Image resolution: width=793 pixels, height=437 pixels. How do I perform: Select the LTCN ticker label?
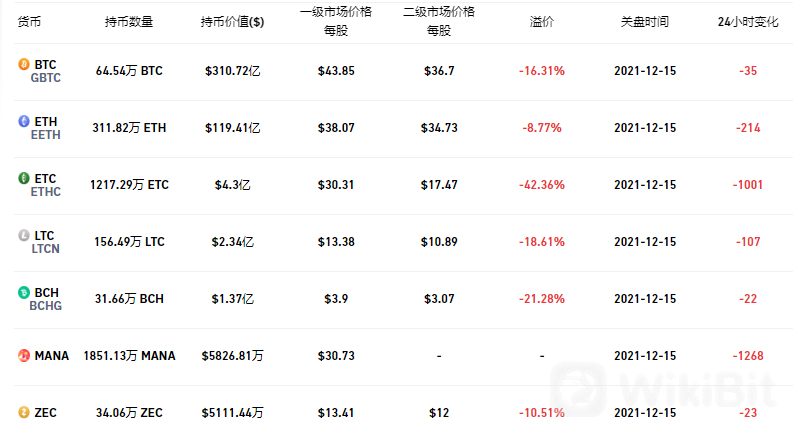[46, 249]
